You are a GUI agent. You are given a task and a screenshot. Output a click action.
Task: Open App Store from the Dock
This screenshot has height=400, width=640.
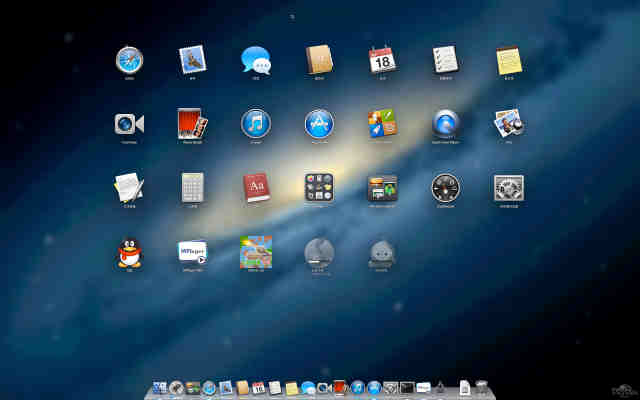pos(374,387)
